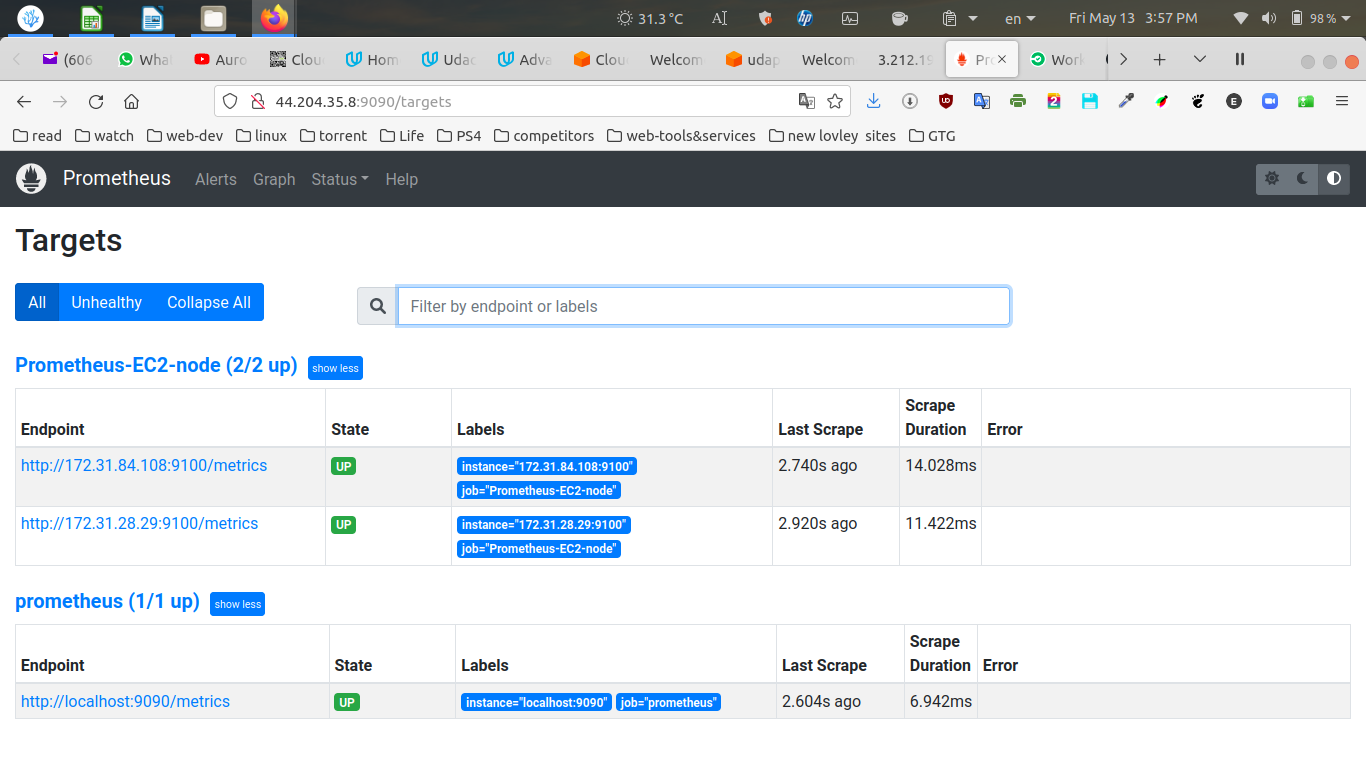Open the web-tools&services bookmarks folder
1366x768 pixels.
(681, 135)
